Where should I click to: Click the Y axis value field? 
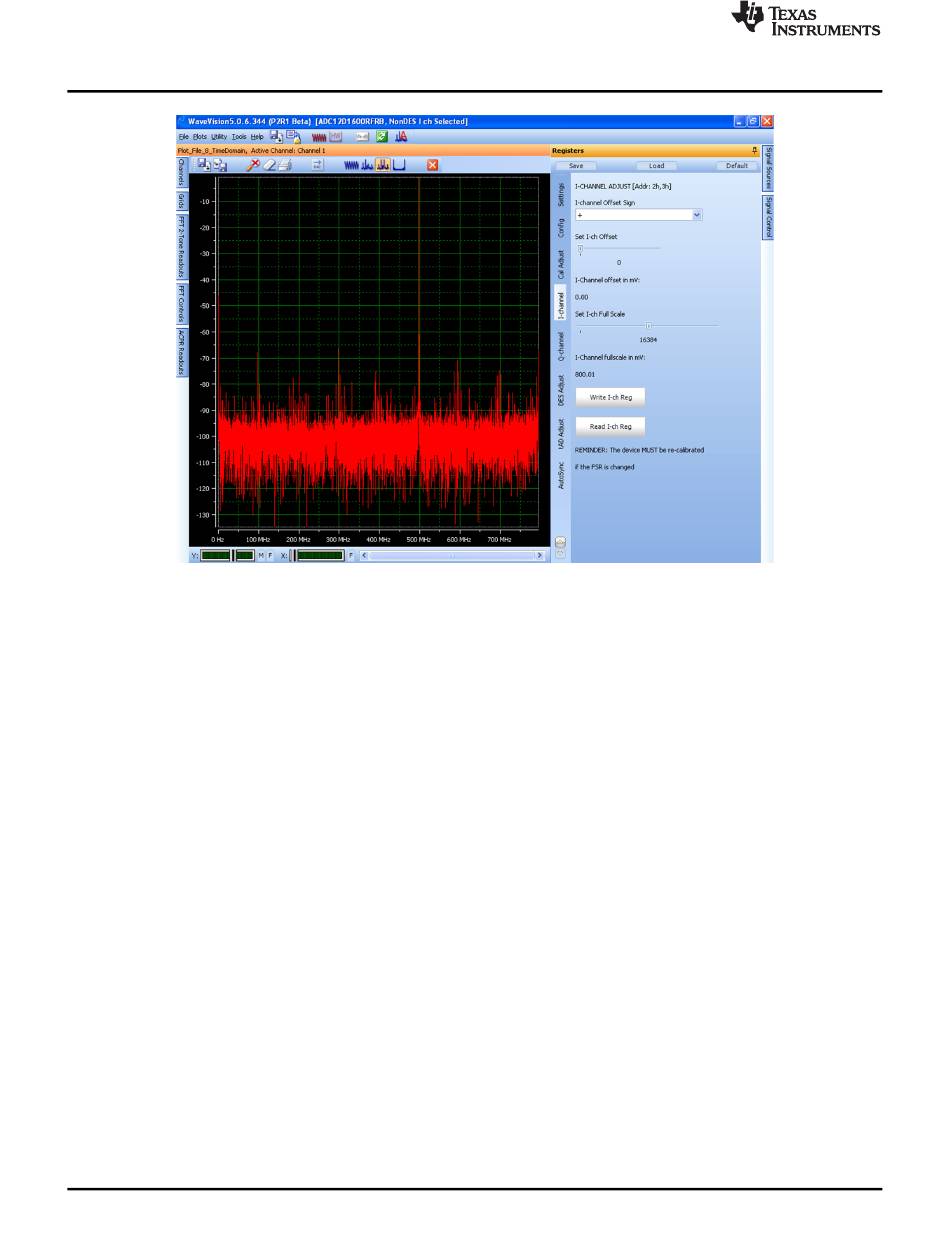[x=227, y=555]
